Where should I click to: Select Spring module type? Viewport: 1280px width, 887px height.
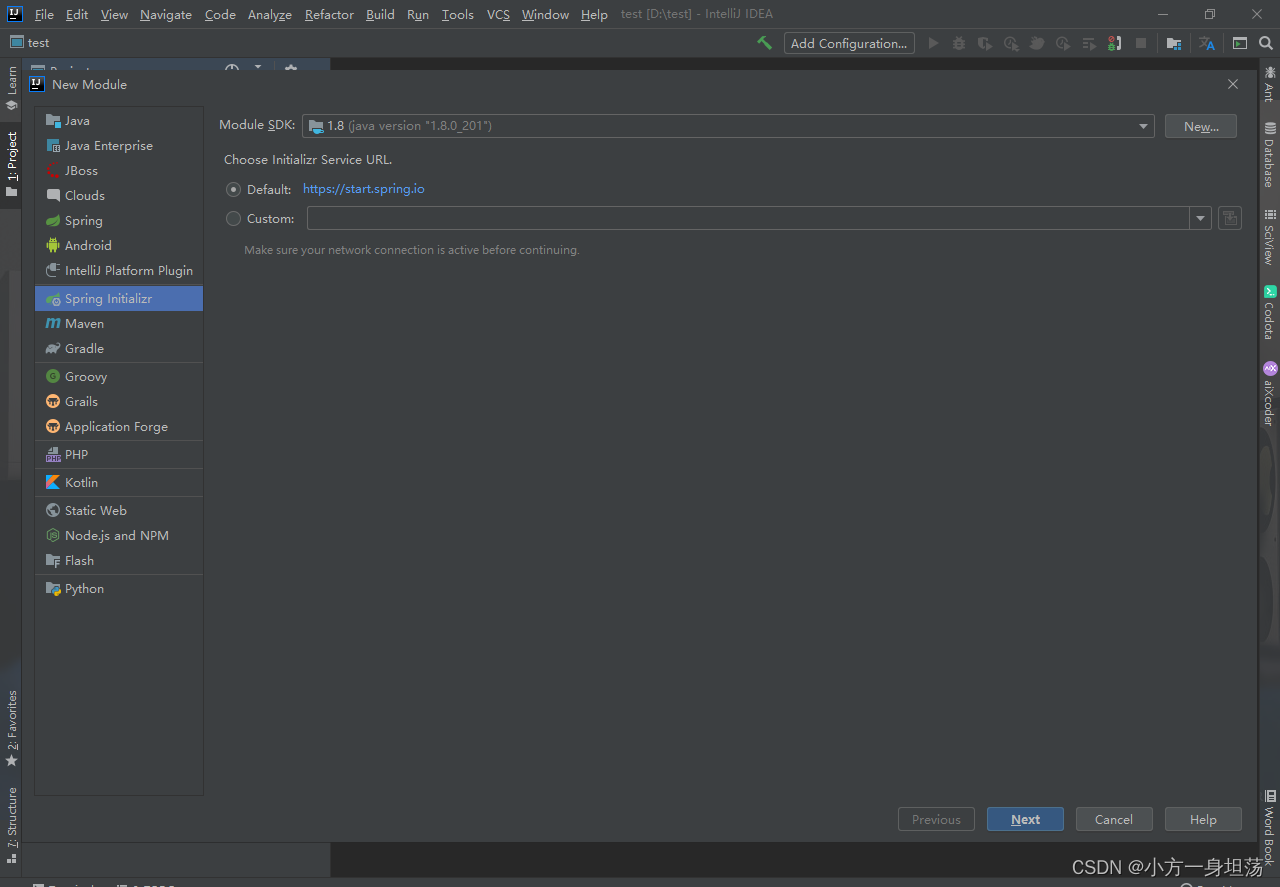119,221
